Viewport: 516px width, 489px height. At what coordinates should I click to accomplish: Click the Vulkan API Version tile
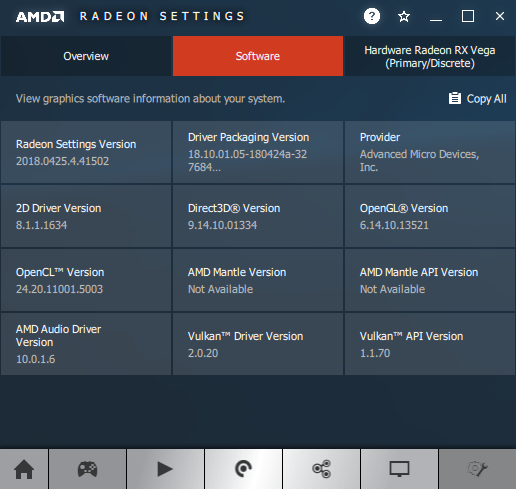coord(430,344)
